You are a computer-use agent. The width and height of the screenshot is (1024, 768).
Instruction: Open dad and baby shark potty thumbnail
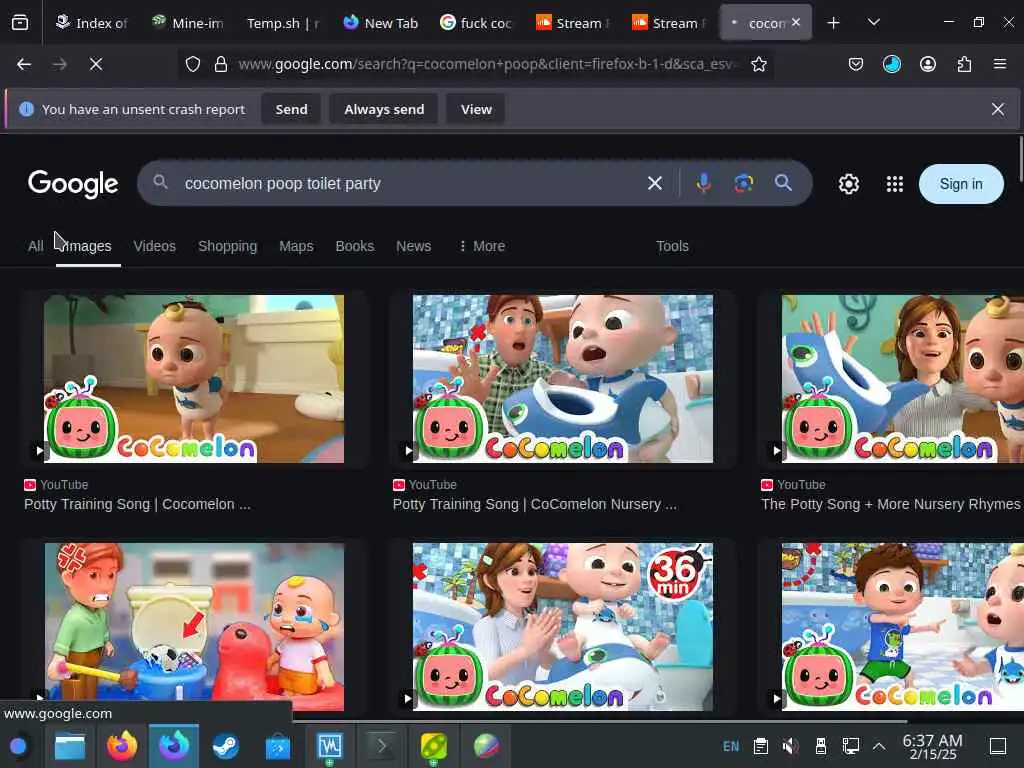(x=562, y=379)
